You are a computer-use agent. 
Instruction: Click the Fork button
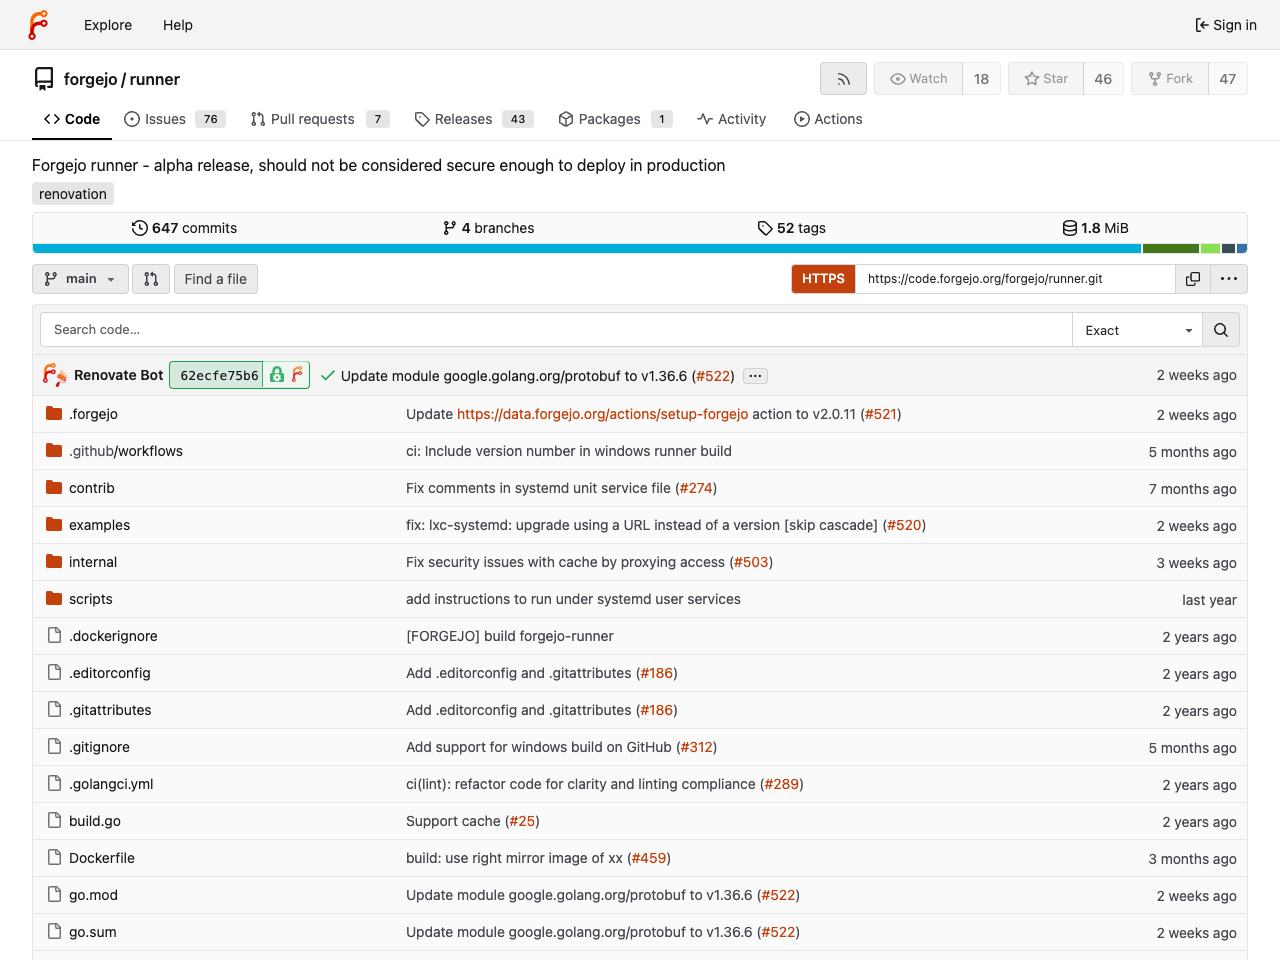coord(1170,79)
